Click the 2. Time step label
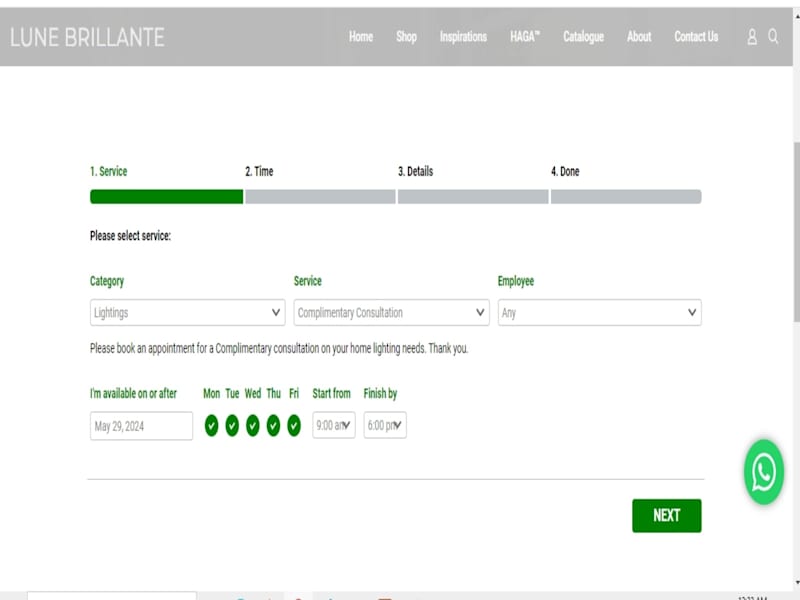 259,171
